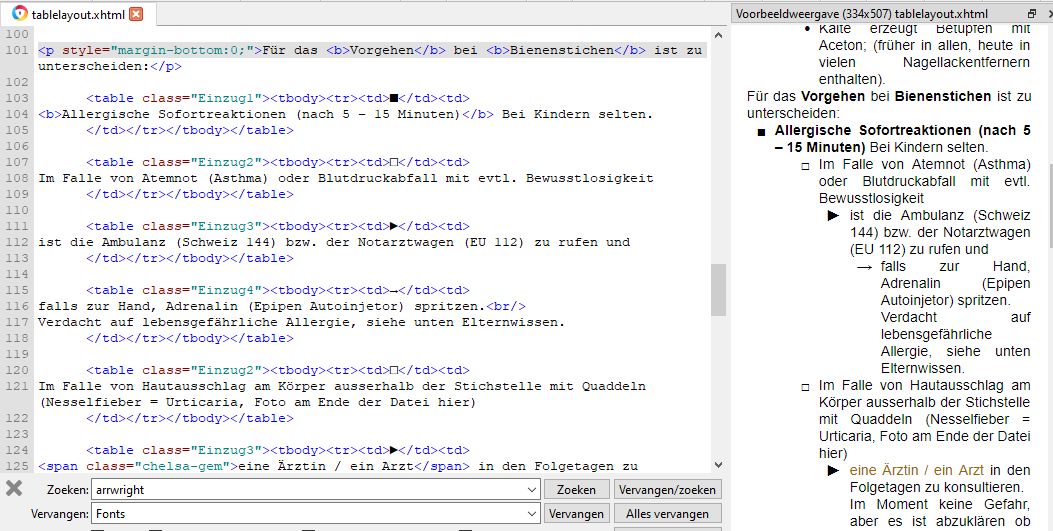Image resolution: width=1053 pixels, height=531 pixels.
Task: Click 'Im Falle von Atemnot (Asthma)' in the preview
Action: tap(924, 164)
